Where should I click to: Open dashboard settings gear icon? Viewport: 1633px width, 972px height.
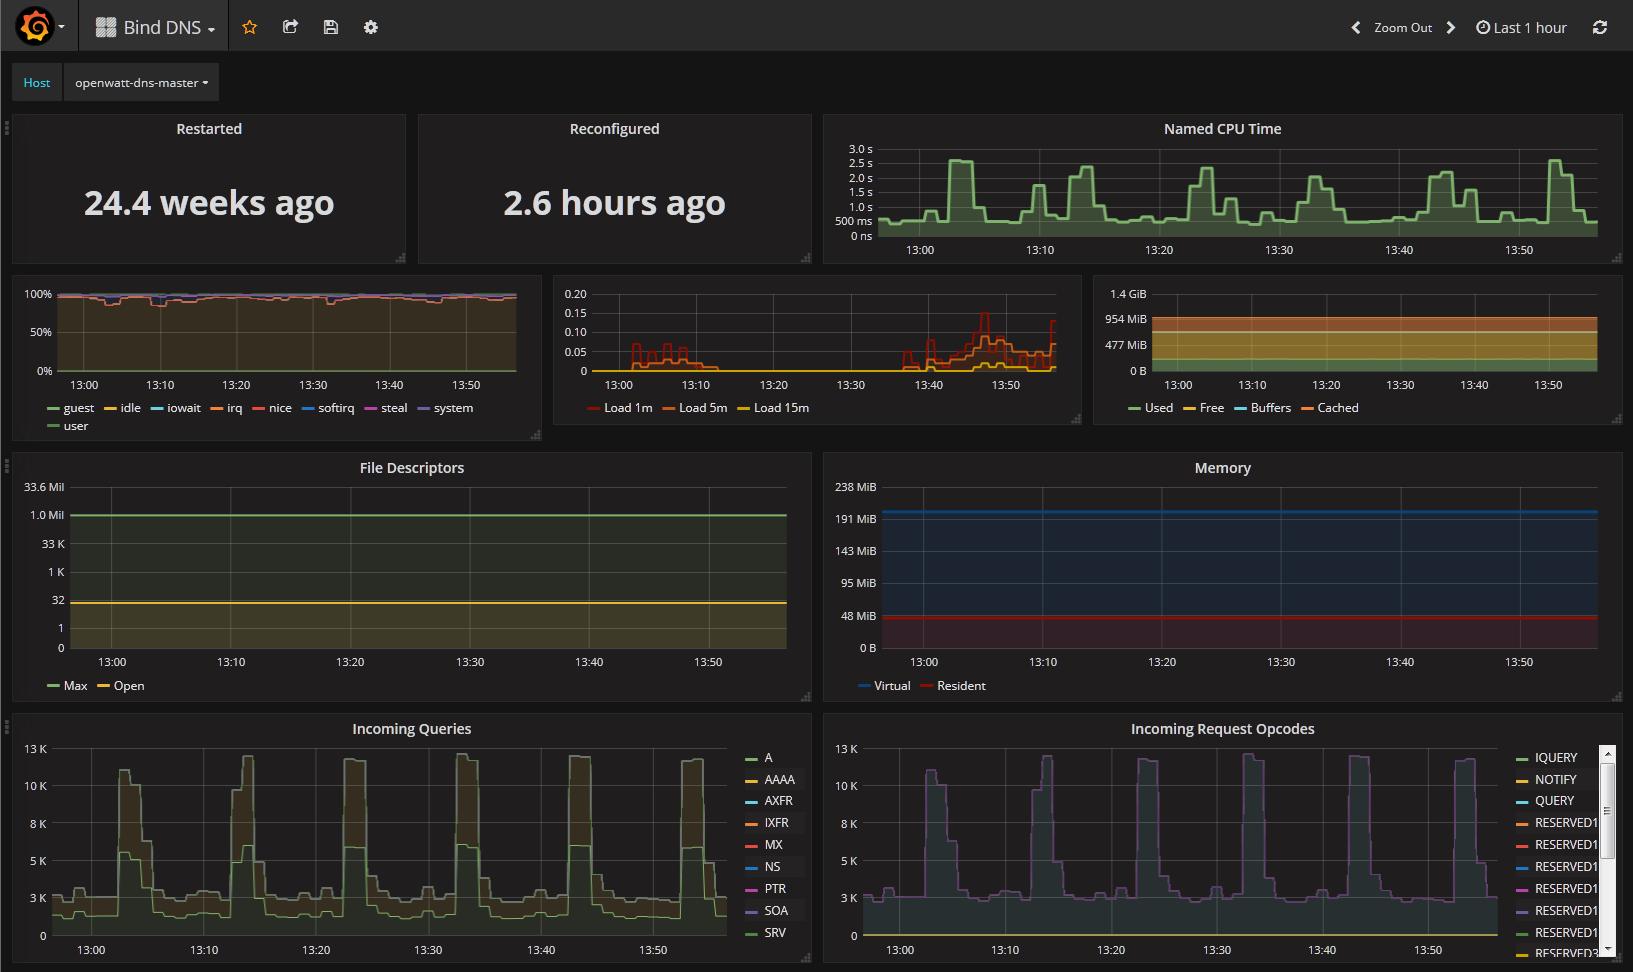tap(371, 27)
